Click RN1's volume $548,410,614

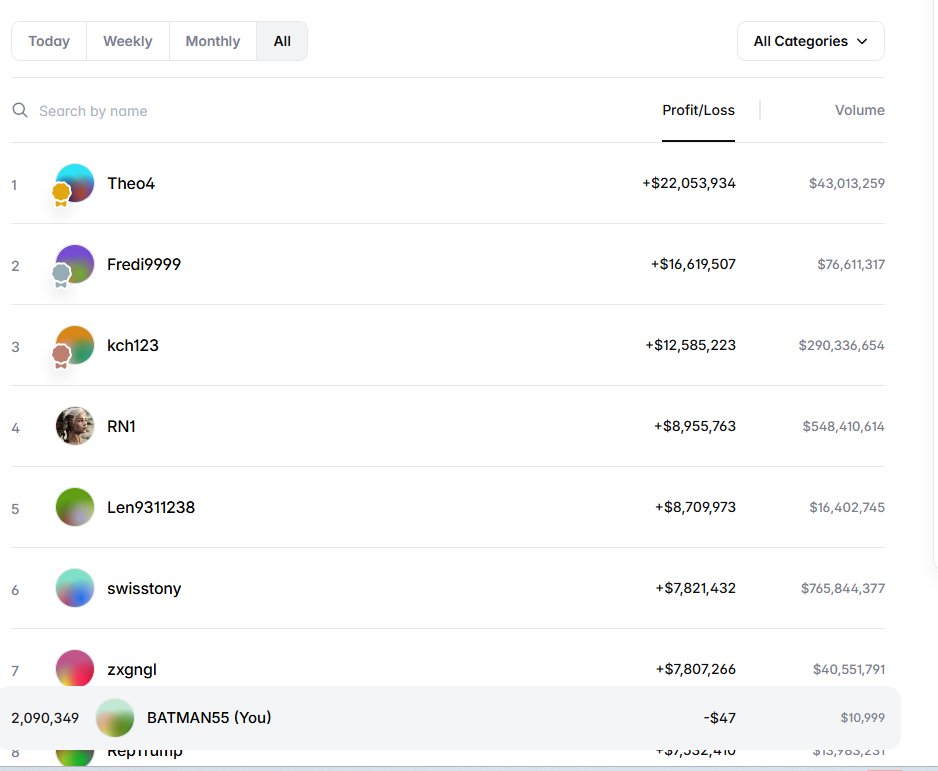tap(843, 426)
